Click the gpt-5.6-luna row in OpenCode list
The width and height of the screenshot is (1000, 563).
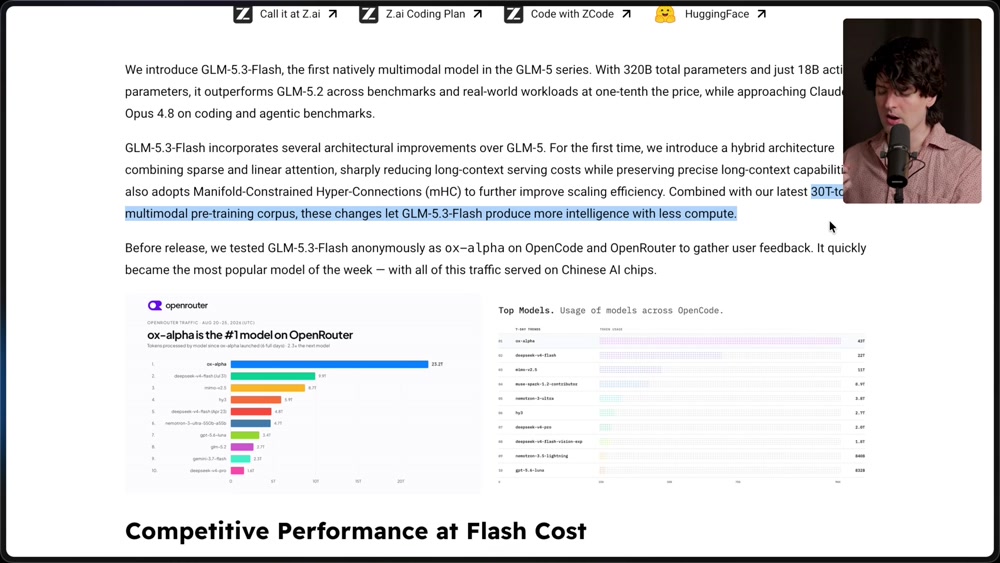click(x=682, y=470)
